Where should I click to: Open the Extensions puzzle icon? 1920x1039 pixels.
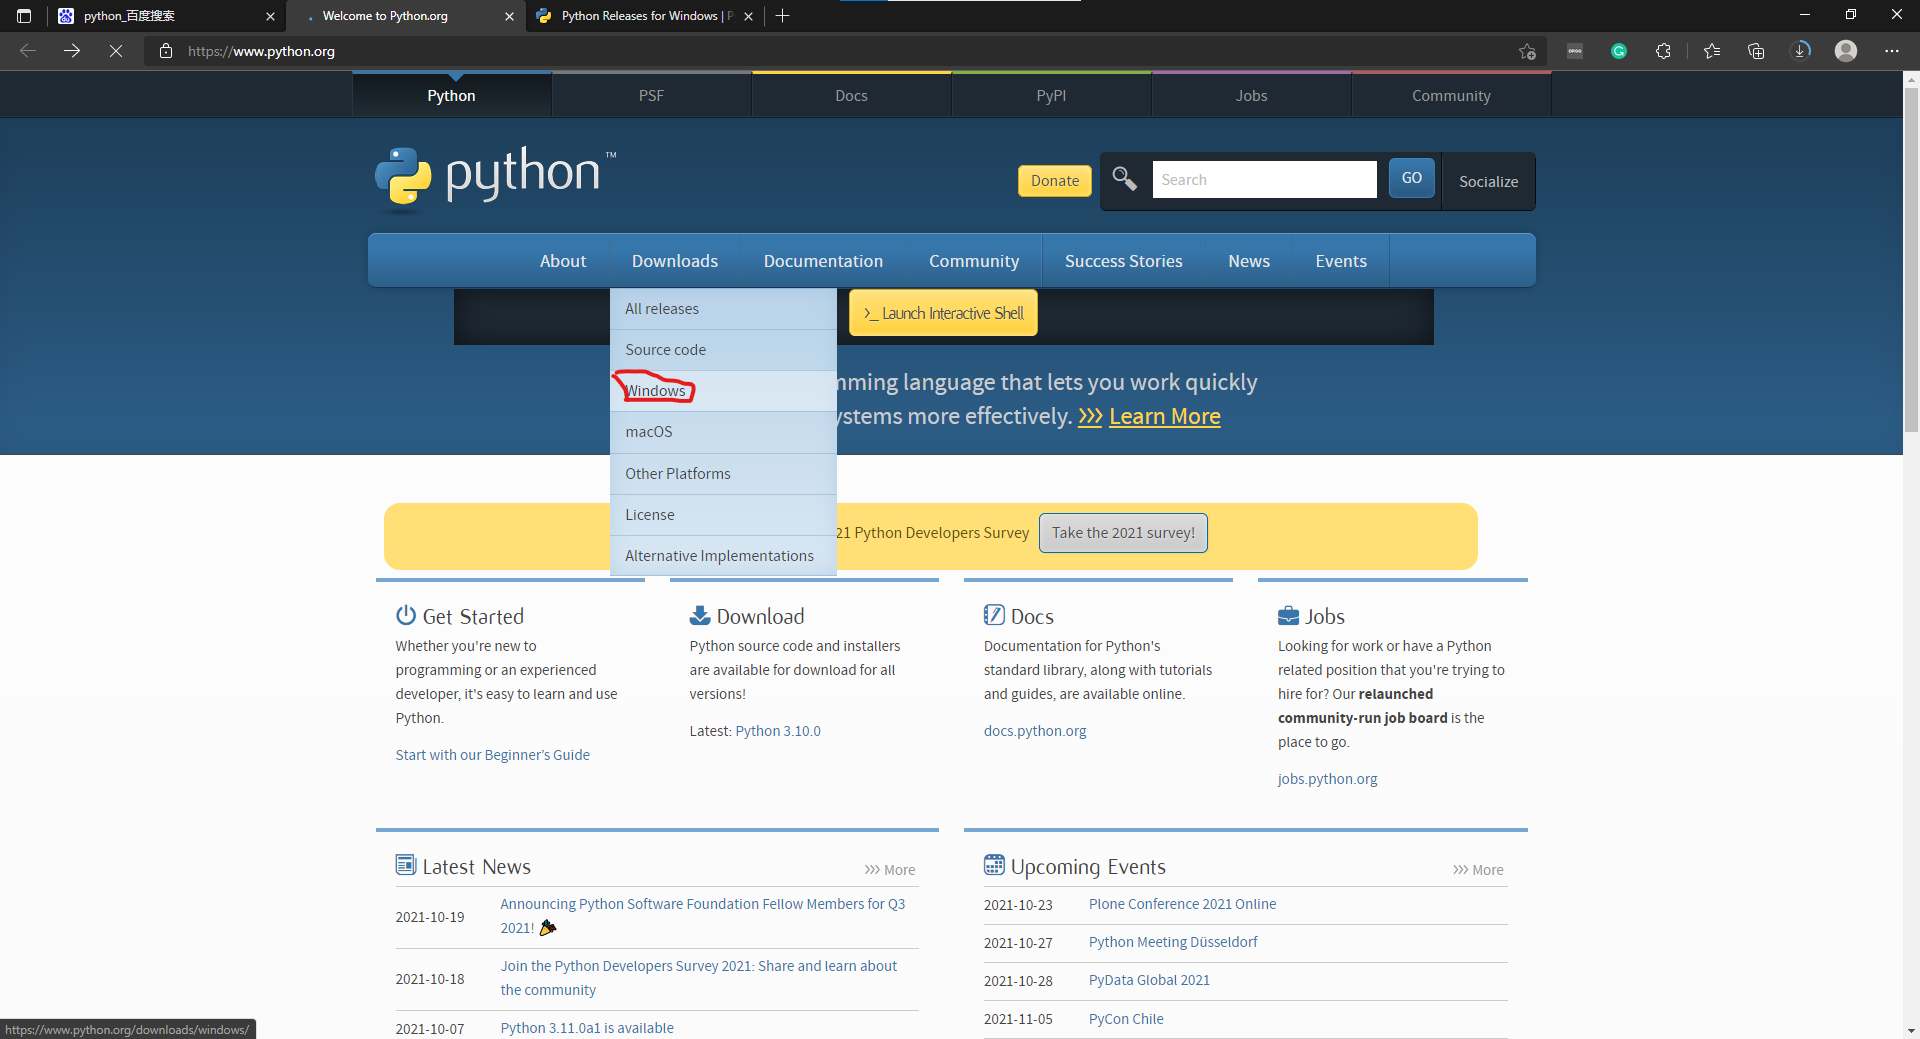click(1663, 51)
